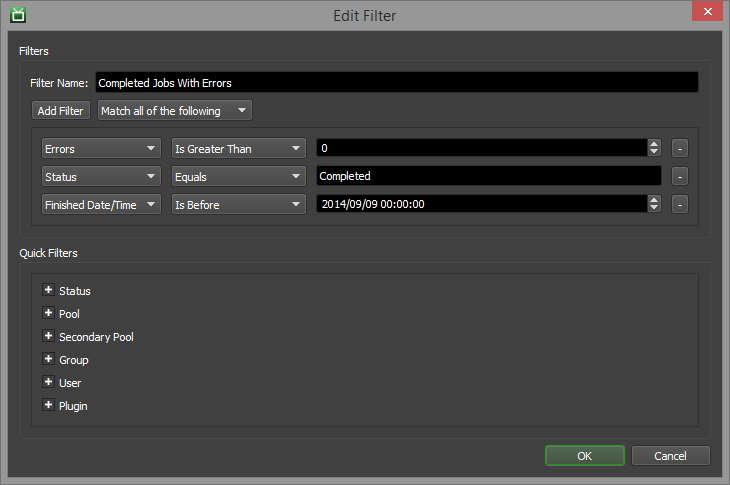
Task: Click the errors value field showing 0
Action: tap(482, 148)
